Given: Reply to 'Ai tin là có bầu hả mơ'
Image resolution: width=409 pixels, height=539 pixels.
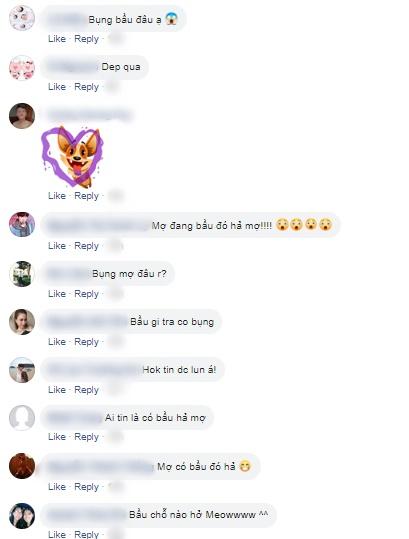Looking at the screenshot, I should pyautogui.click(x=87, y=437).
